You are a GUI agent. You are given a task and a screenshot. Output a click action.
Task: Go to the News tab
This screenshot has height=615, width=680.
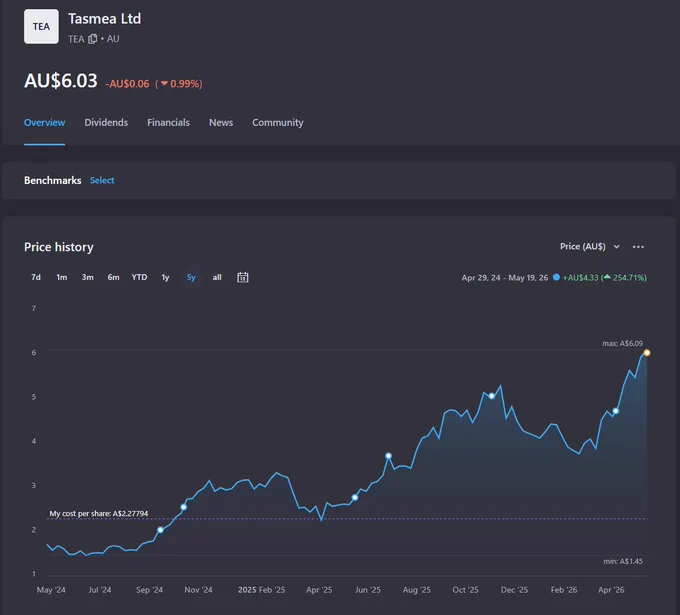221,123
